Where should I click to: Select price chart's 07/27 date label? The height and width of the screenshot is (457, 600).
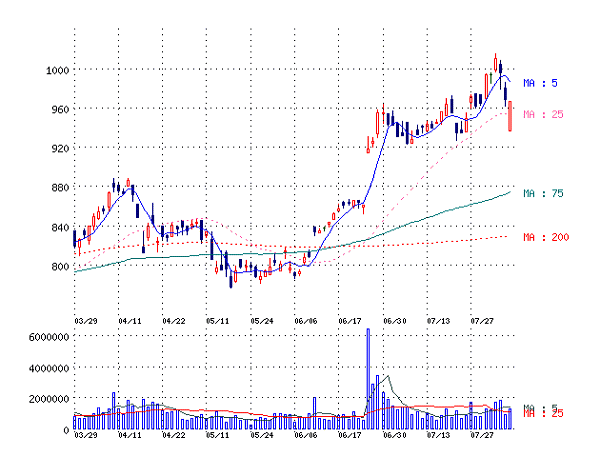point(482,321)
